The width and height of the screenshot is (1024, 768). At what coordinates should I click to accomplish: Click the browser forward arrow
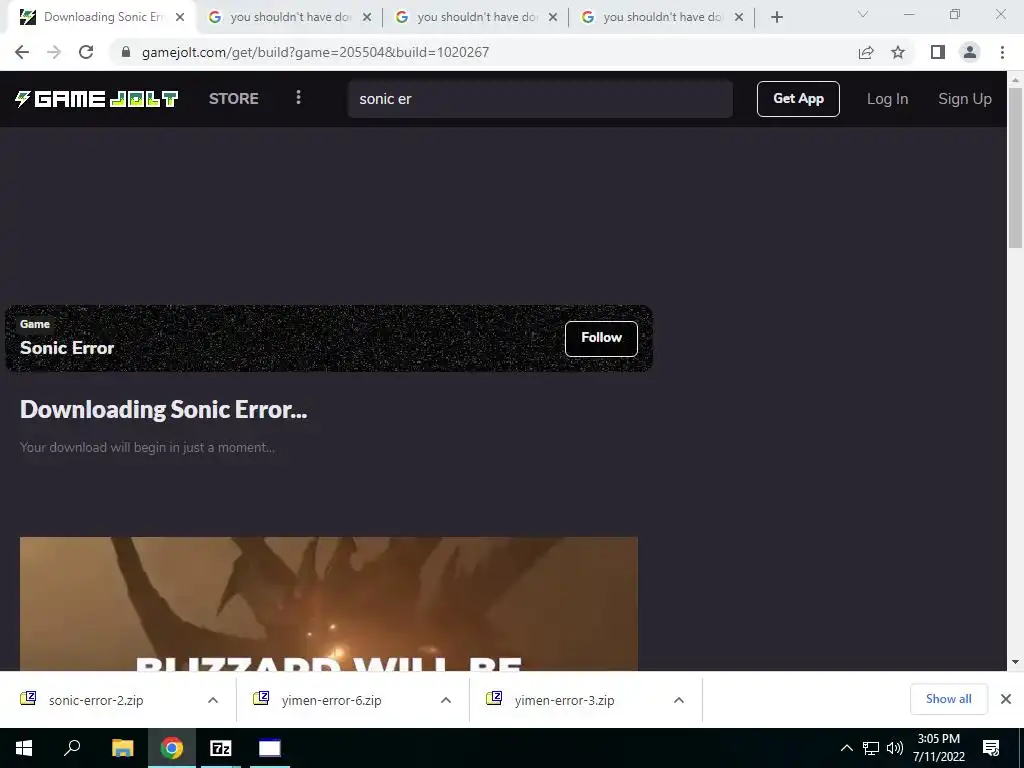tap(54, 52)
